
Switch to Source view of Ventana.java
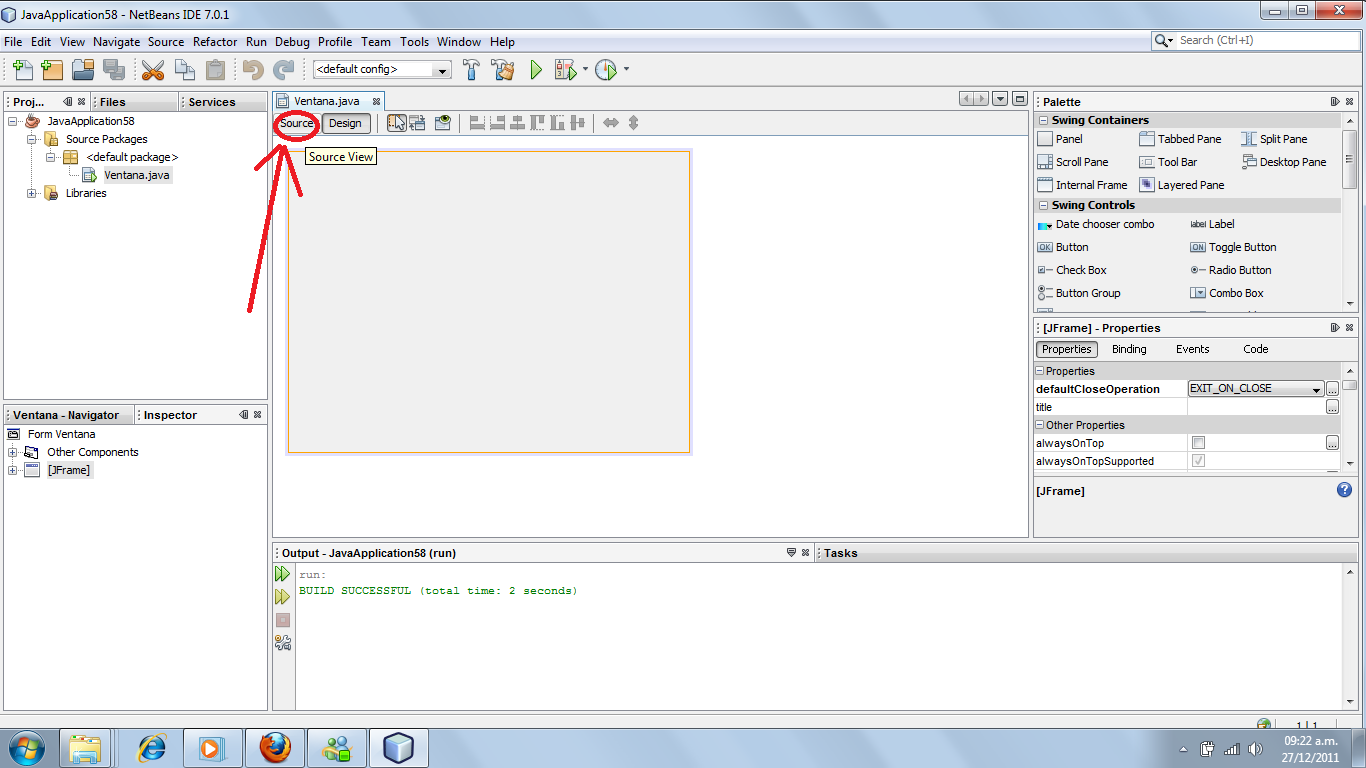click(x=296, y=123)
